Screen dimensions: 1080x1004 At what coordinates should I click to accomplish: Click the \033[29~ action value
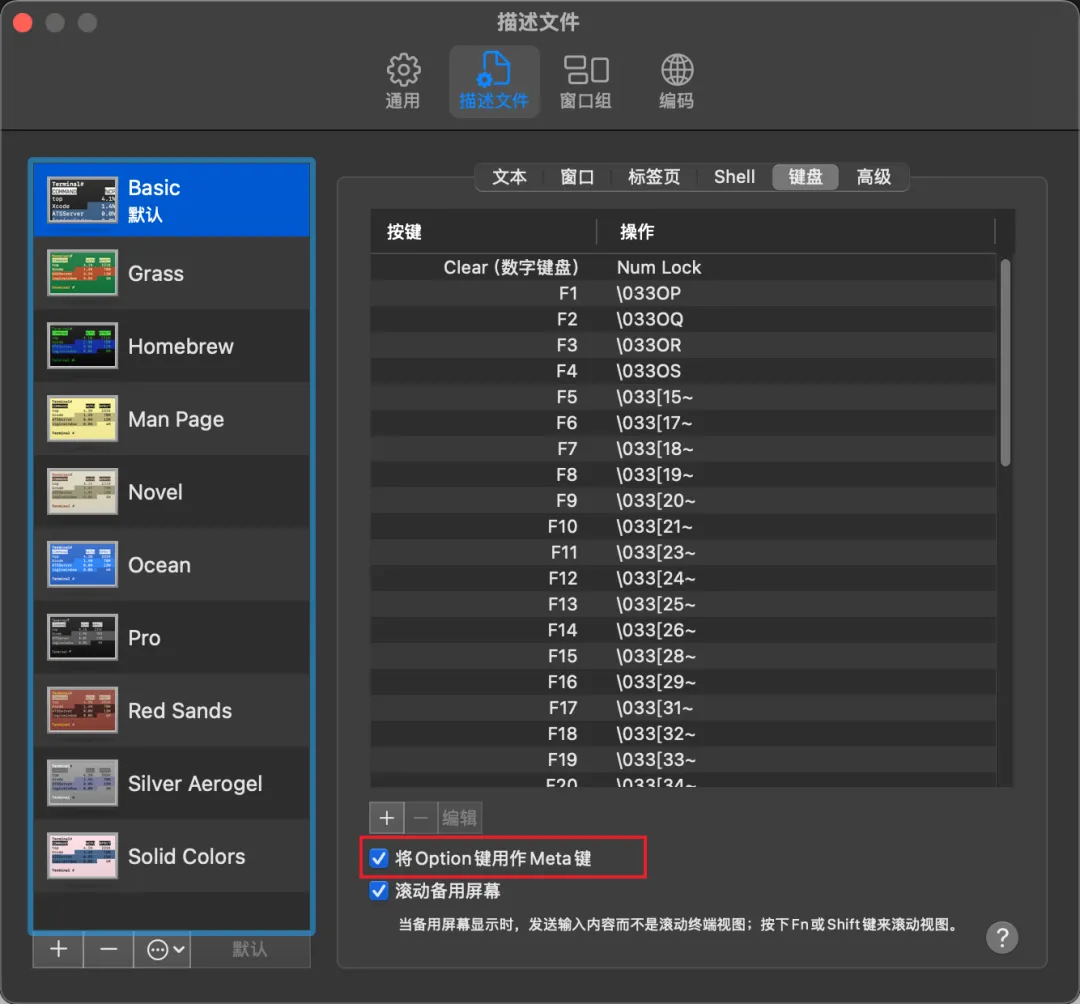(656, 682)
